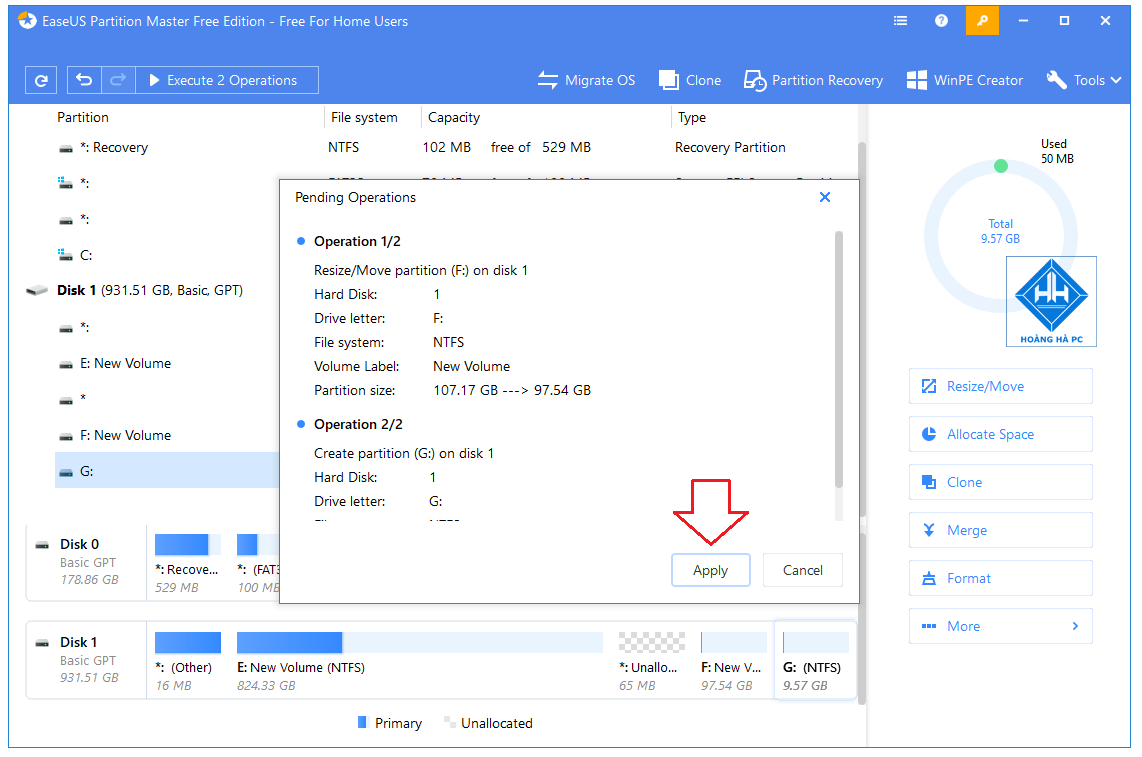Open the Tools dropdown menu
The height and width of the screenshot is (757, 1142).
coord(1083,80)
